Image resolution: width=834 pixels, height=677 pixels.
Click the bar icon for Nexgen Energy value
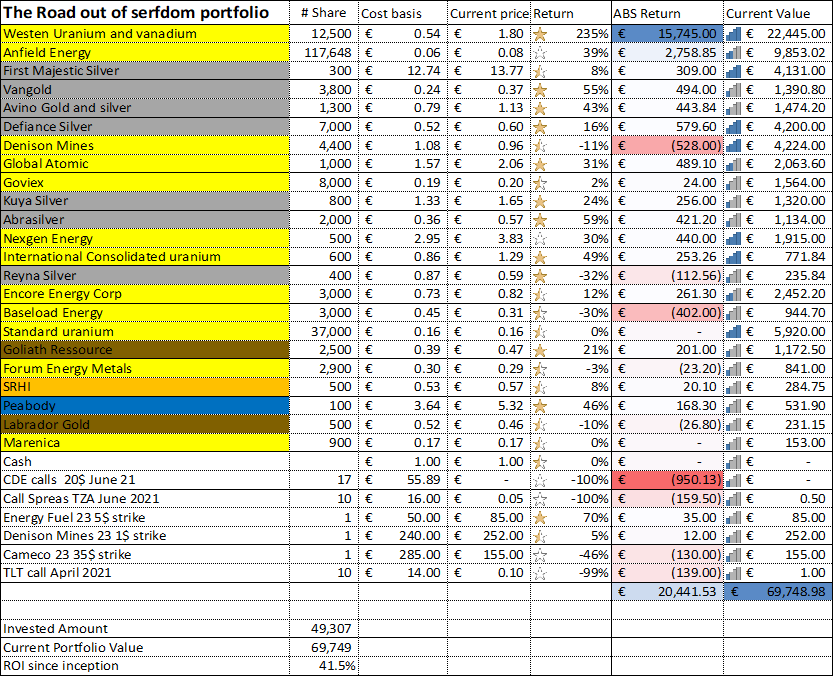[733, 239]
